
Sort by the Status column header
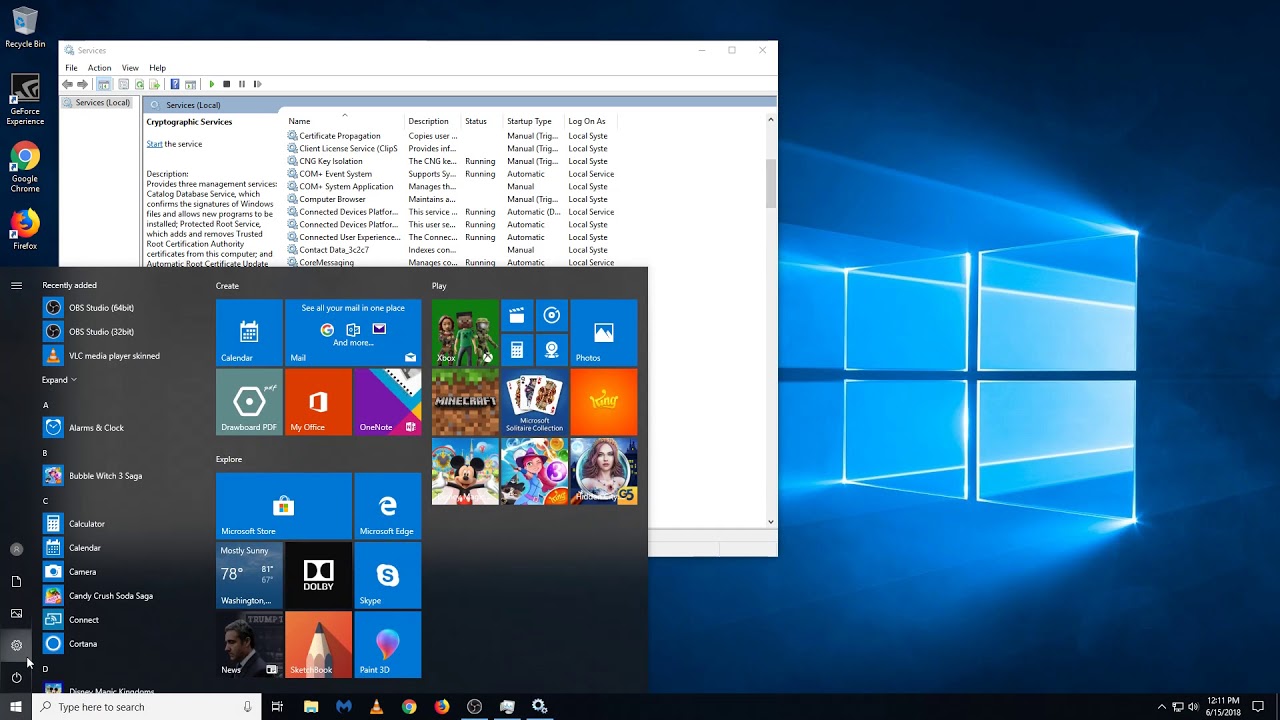point(476,121)
